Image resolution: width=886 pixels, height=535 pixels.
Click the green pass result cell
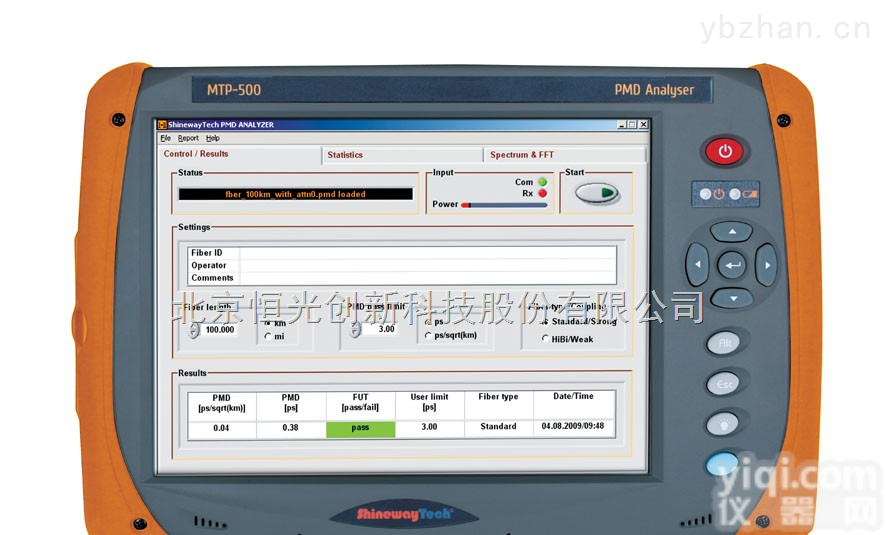pyautogui.click(x=360, y=428)
